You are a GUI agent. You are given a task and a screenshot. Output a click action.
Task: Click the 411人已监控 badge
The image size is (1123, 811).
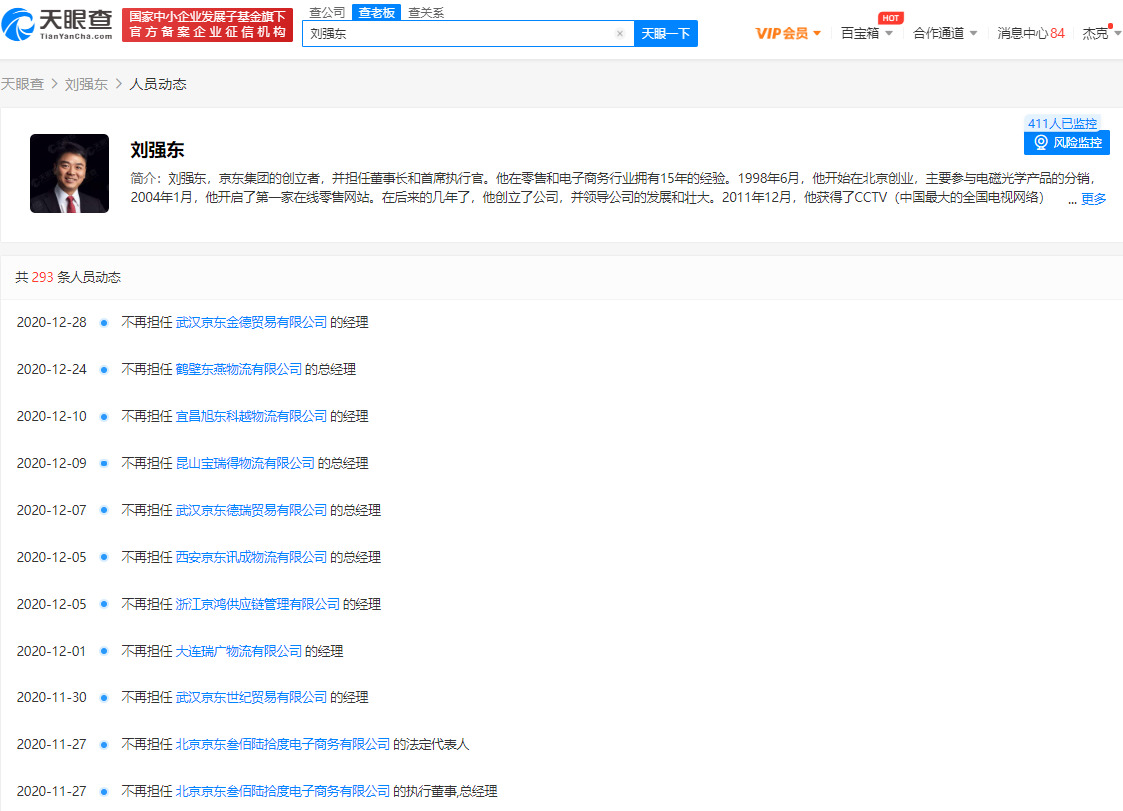click(1062, 123)
